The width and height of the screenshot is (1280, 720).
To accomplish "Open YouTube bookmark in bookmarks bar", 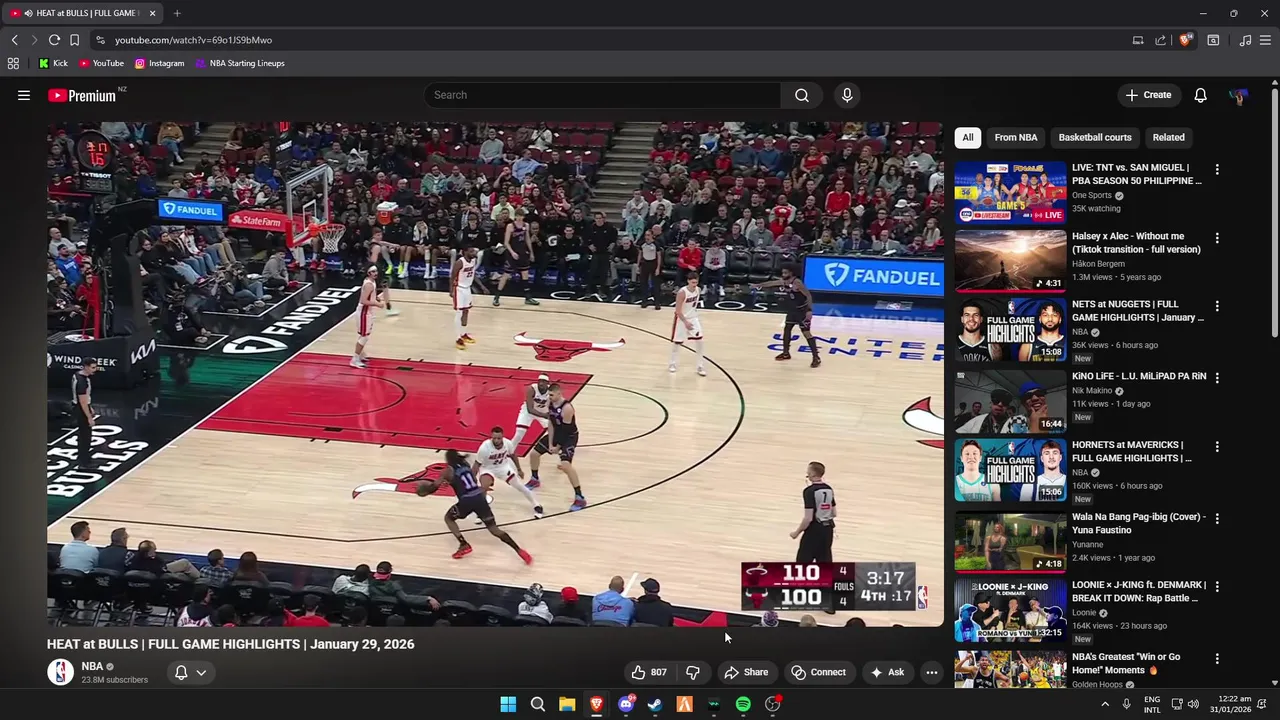I will (x=101, y=63).
